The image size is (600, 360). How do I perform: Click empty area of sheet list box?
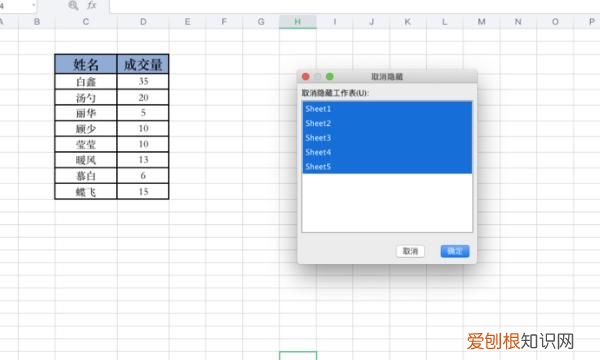(387, 203)
